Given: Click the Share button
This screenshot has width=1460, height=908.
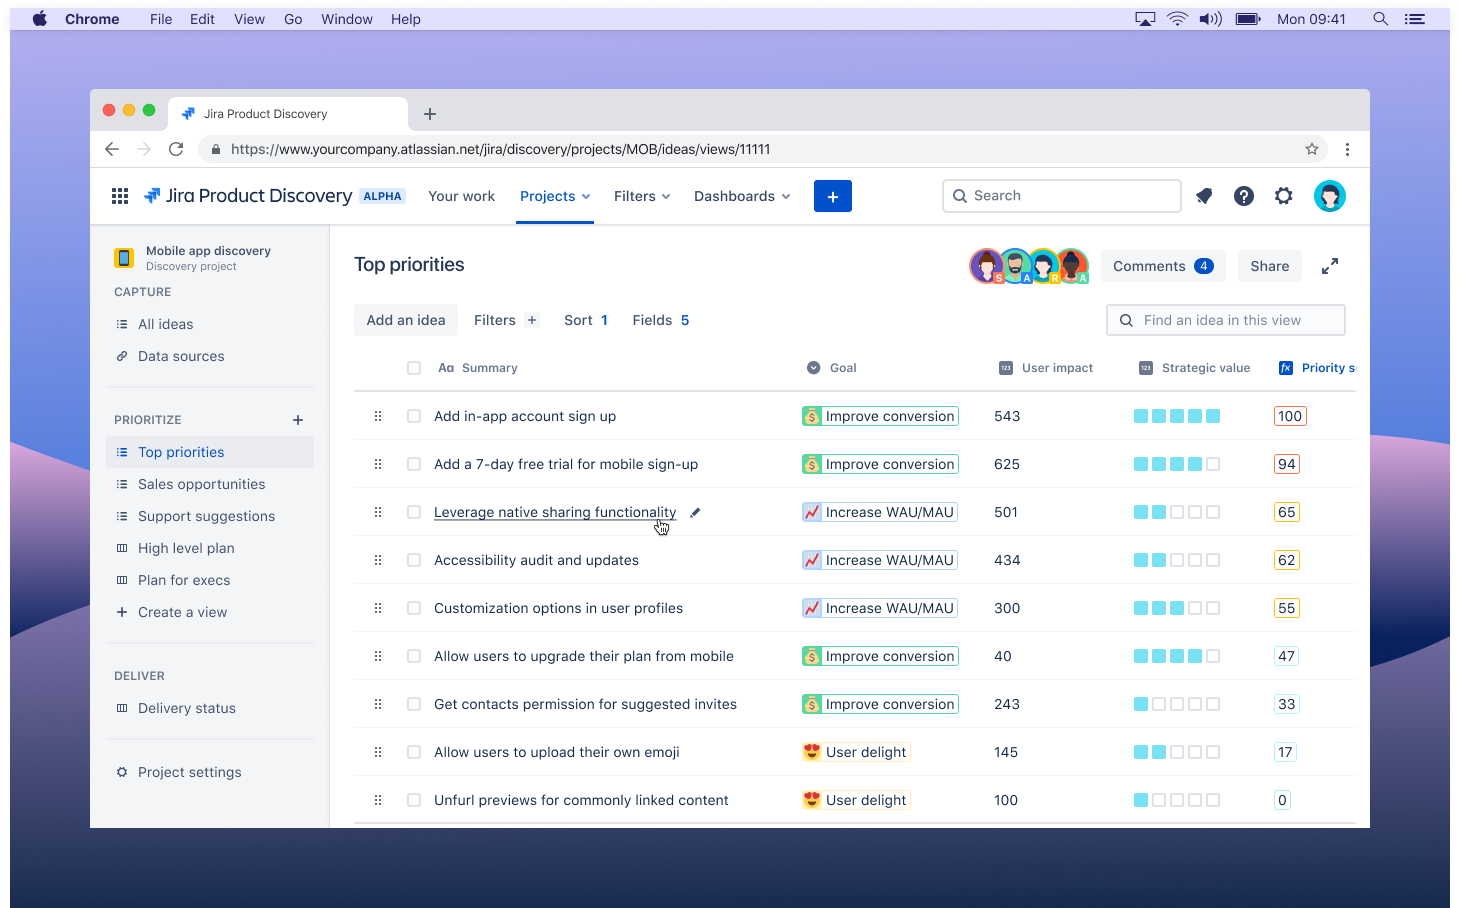Looking at the screenshot, I should tap(1270, 266).
